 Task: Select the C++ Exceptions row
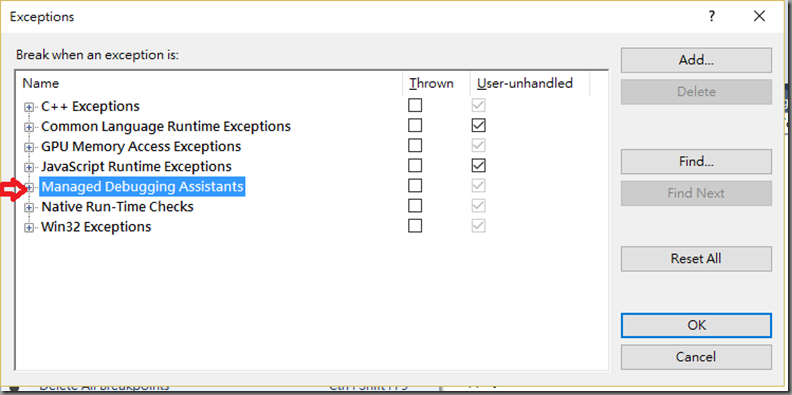click(90, 106)
